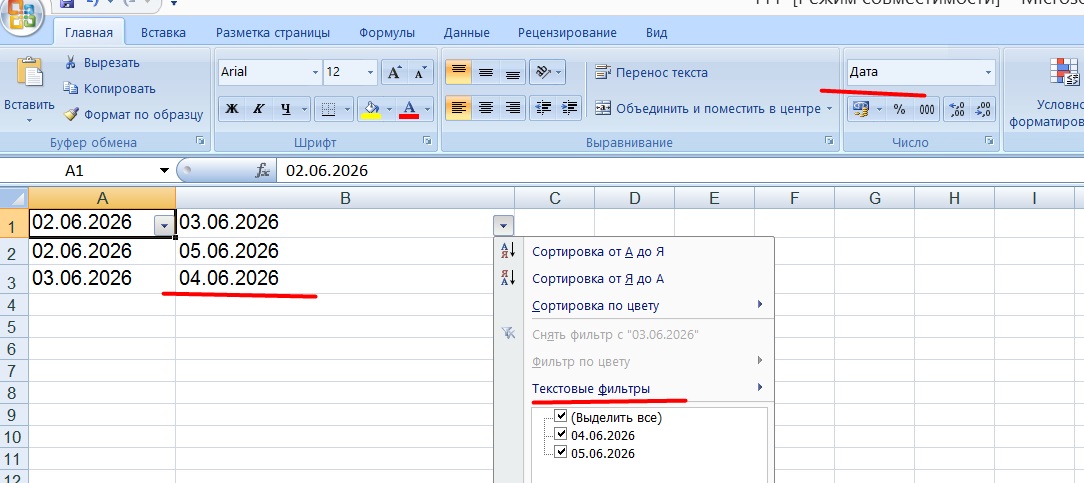Close the filter dropdown button in column B
1084x483 pixels.
[503, 225]
